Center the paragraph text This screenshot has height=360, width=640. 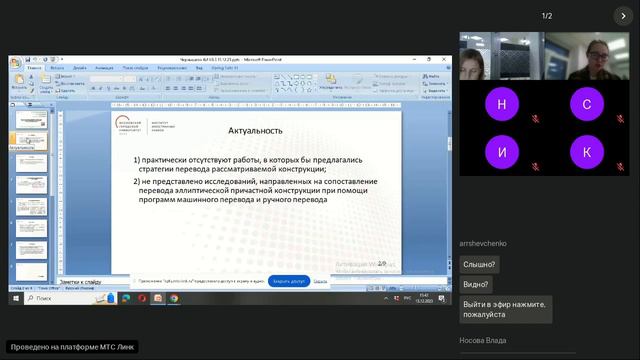click(x=175, y=89)
